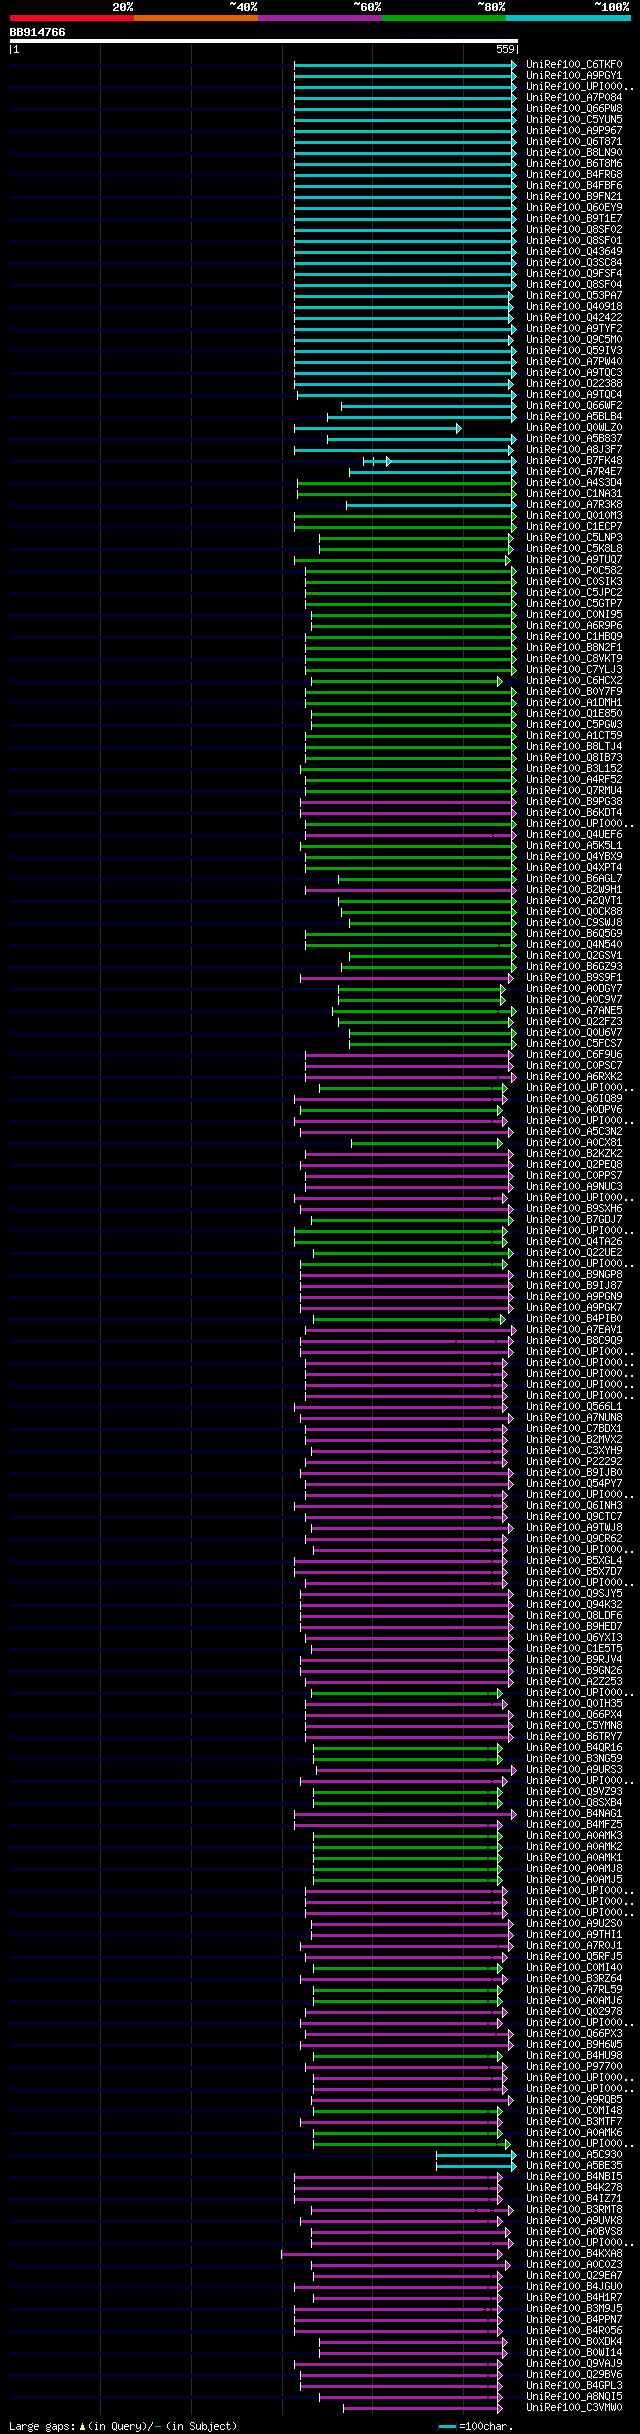
Task: Select the UniRef100_P22292 label
Action: pyautogui.click(x=574, y=1462)
